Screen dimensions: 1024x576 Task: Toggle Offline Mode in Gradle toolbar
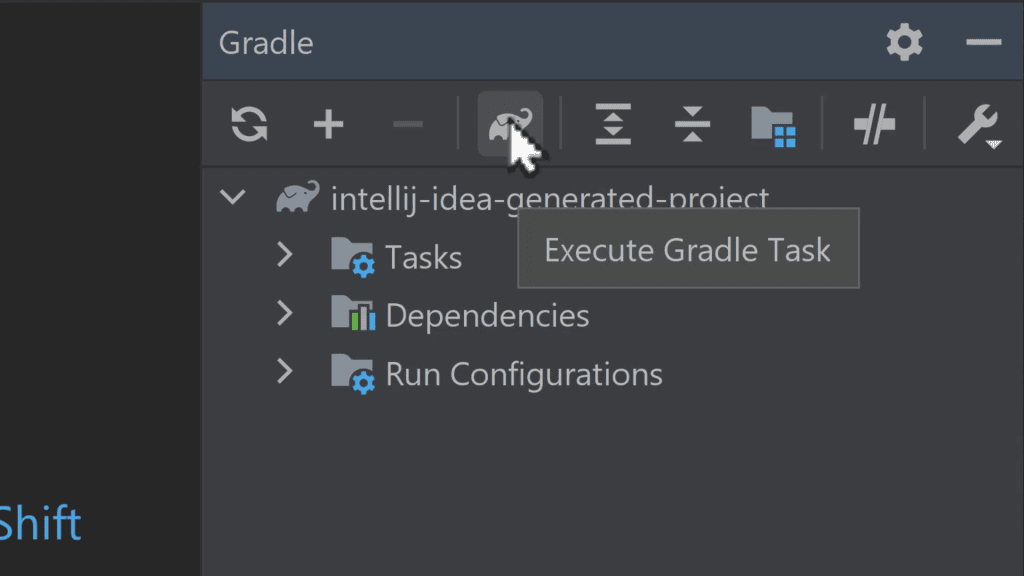click(x=874, y=125)
